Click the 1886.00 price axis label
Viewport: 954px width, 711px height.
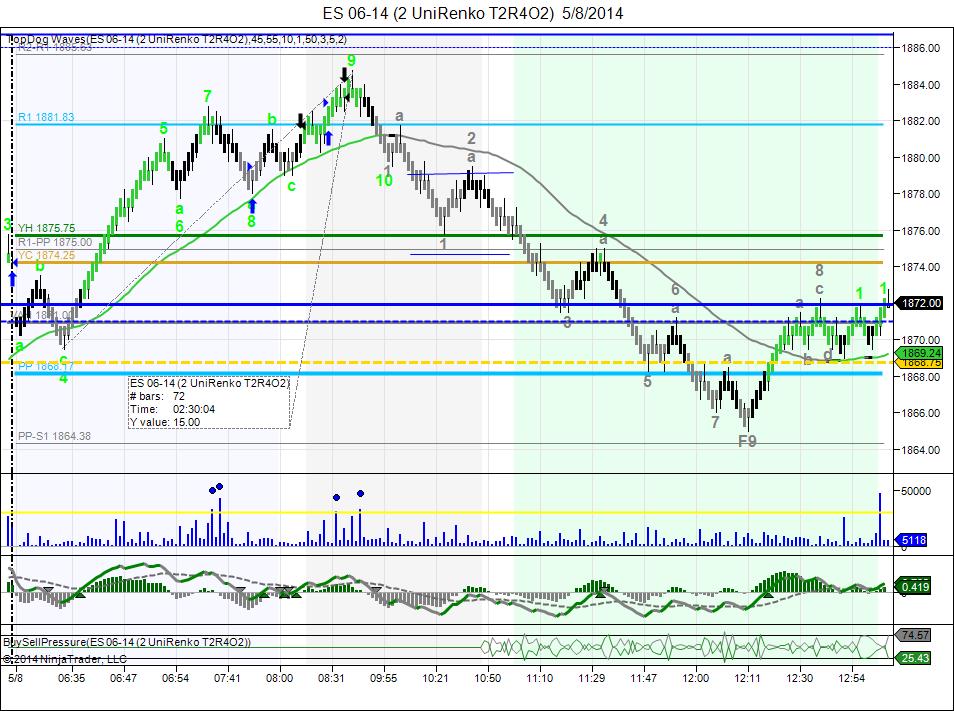[x=921, y=48]
